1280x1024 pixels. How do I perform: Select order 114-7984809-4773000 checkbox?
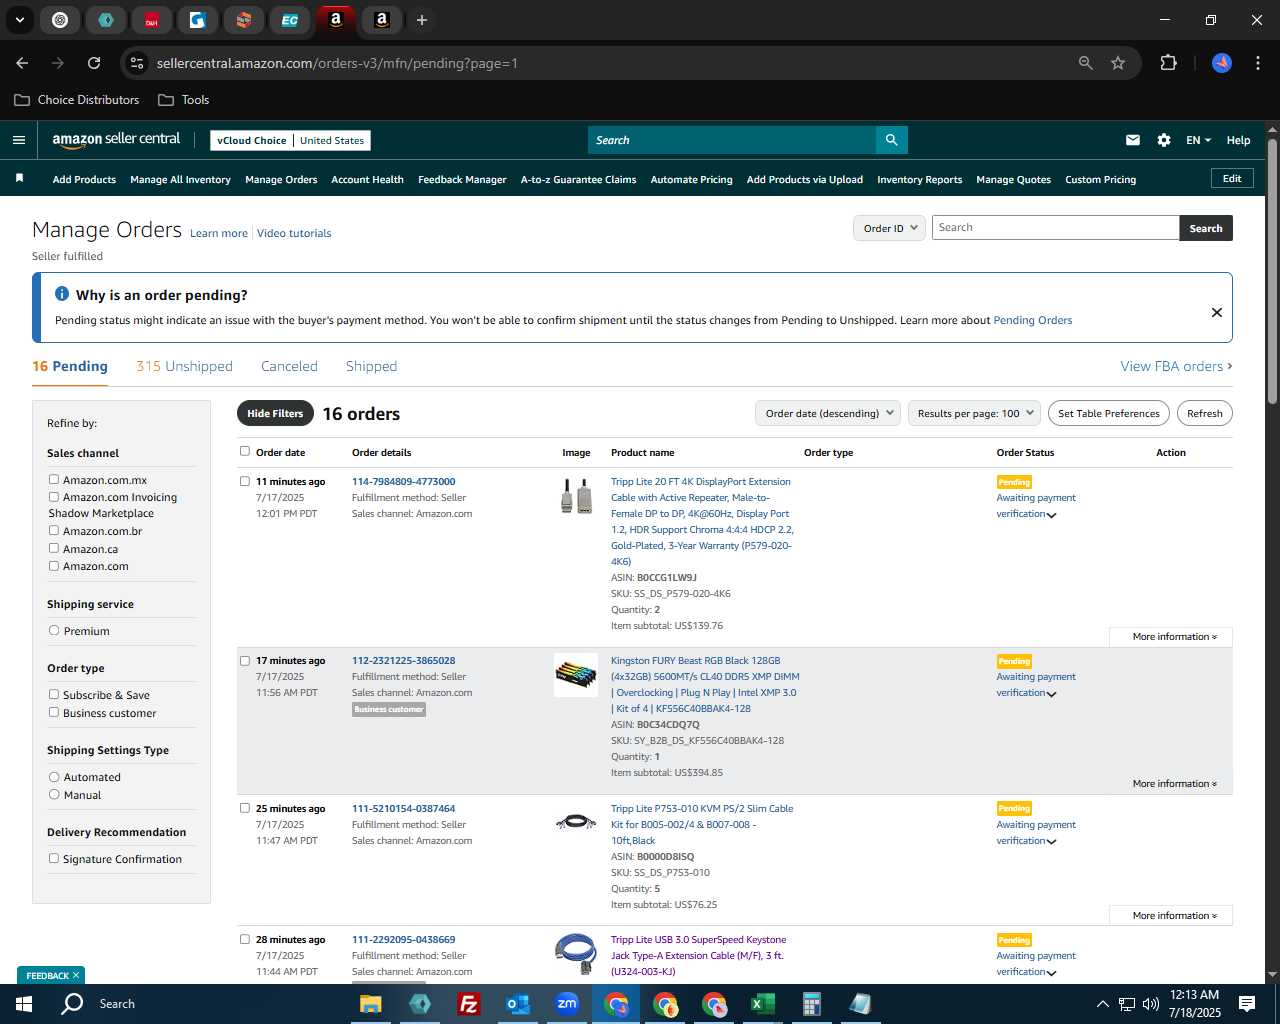point(245,481)
